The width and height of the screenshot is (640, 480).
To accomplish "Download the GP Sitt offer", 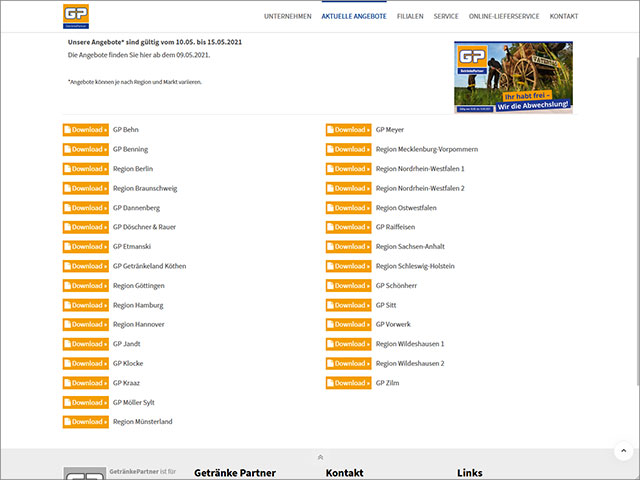I will pos(349,305).
